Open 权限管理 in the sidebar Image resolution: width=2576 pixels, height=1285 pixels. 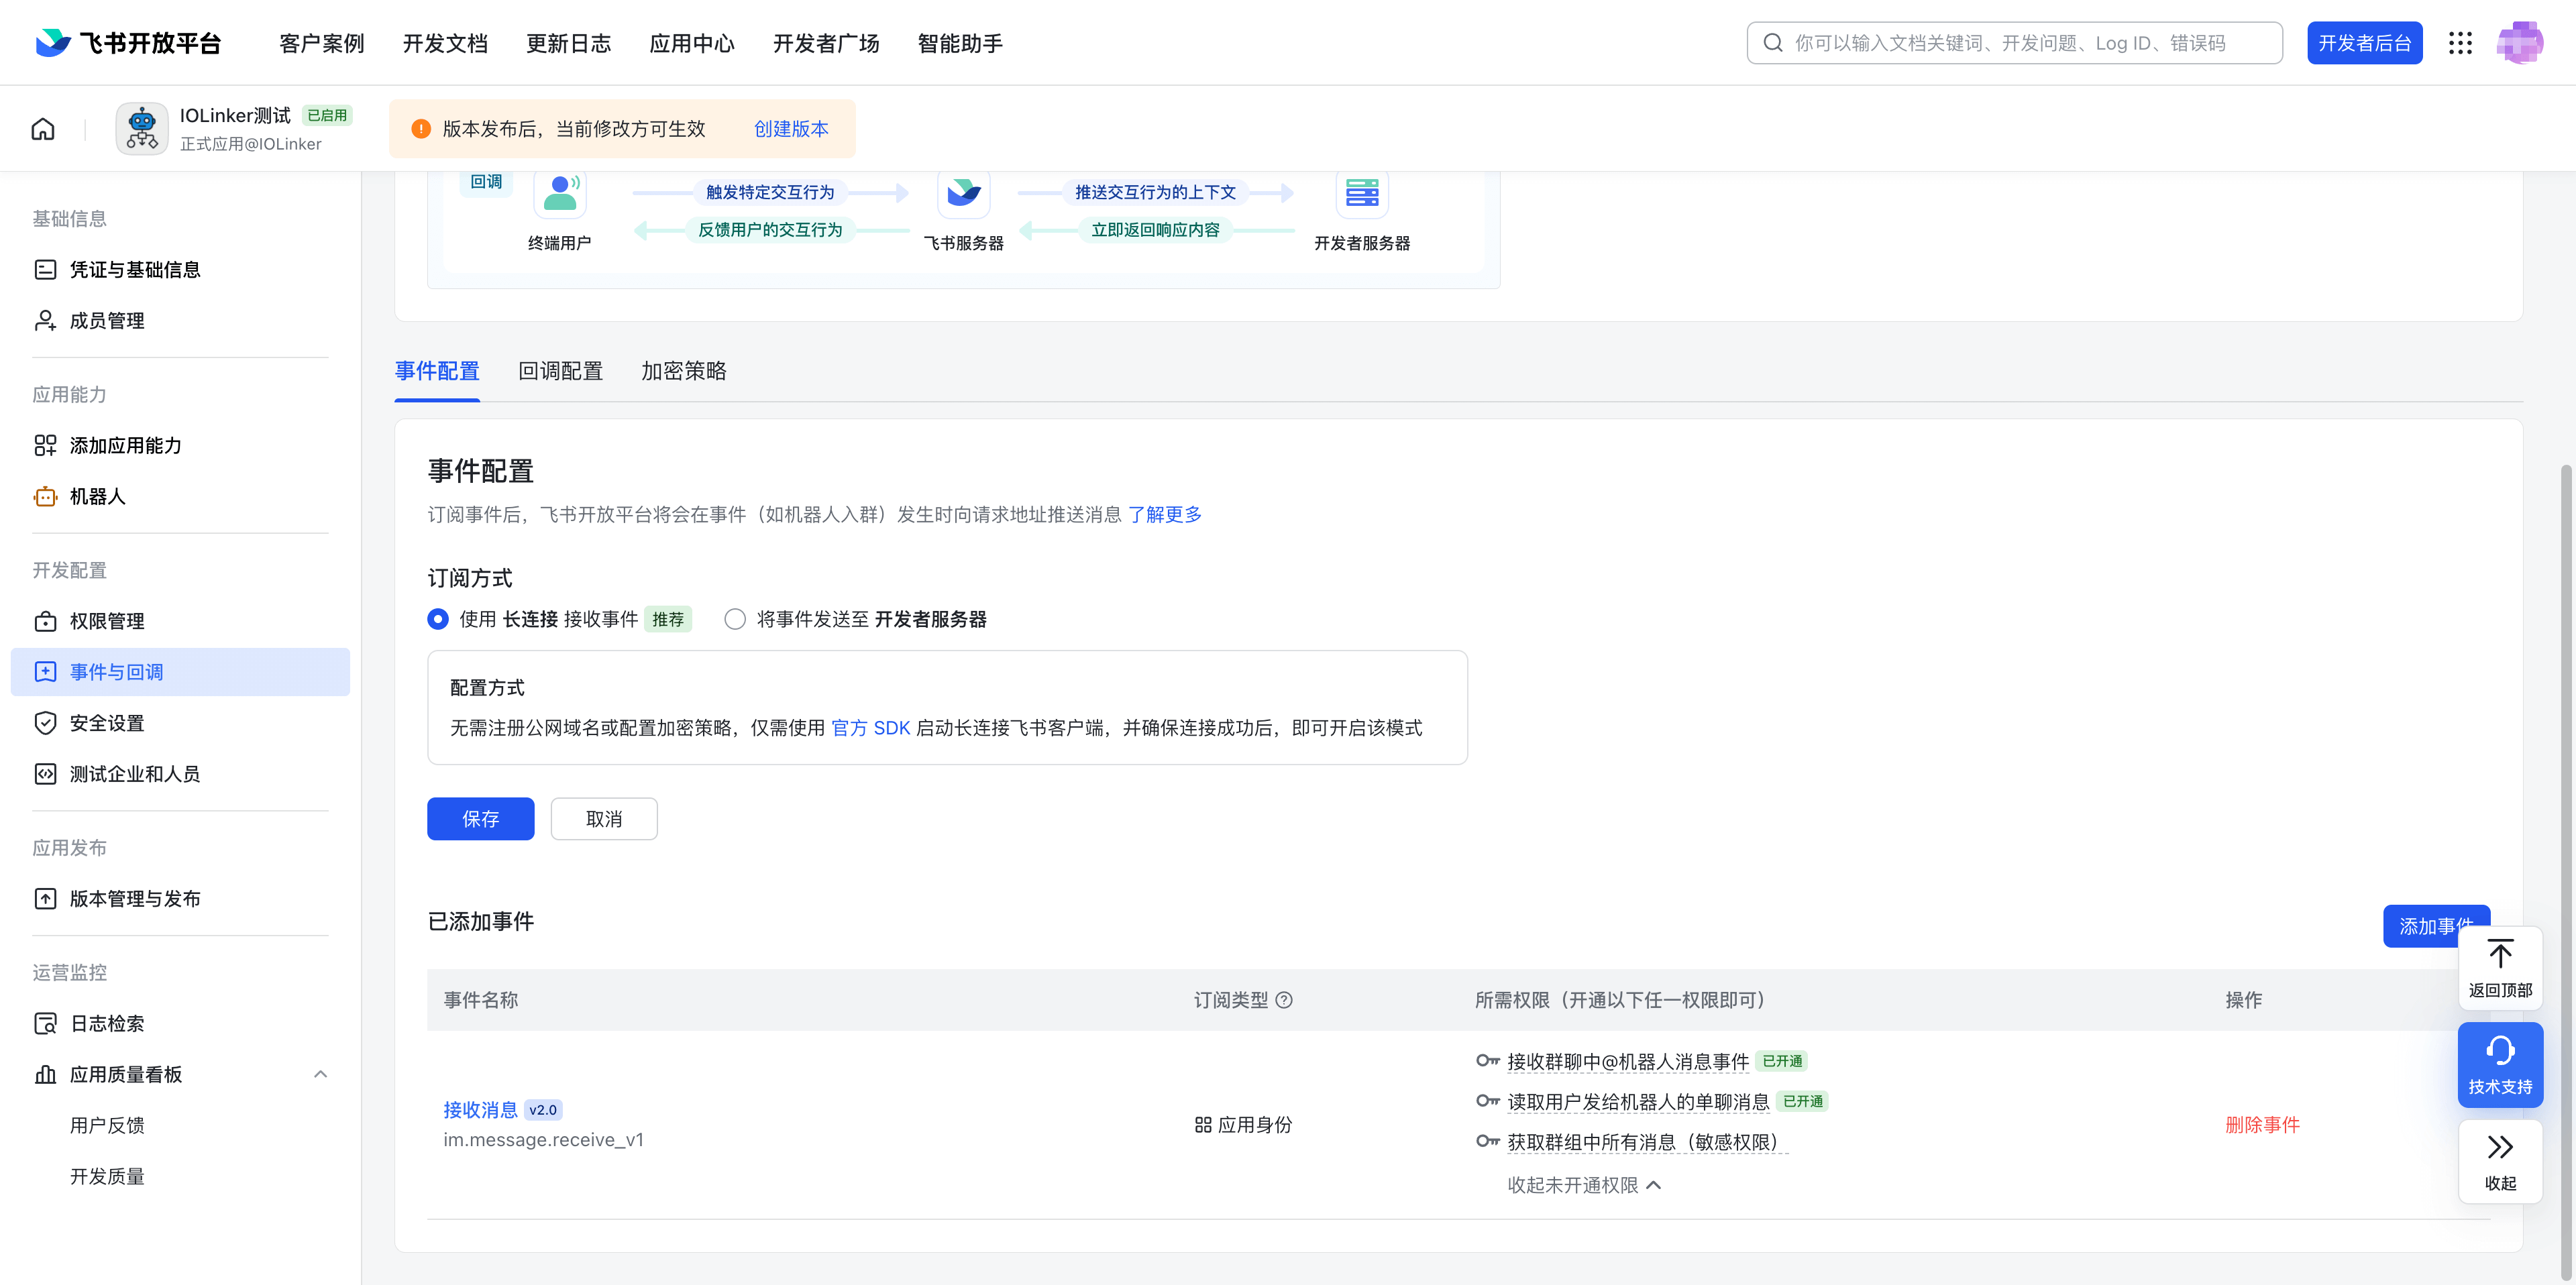click(107, 621)
